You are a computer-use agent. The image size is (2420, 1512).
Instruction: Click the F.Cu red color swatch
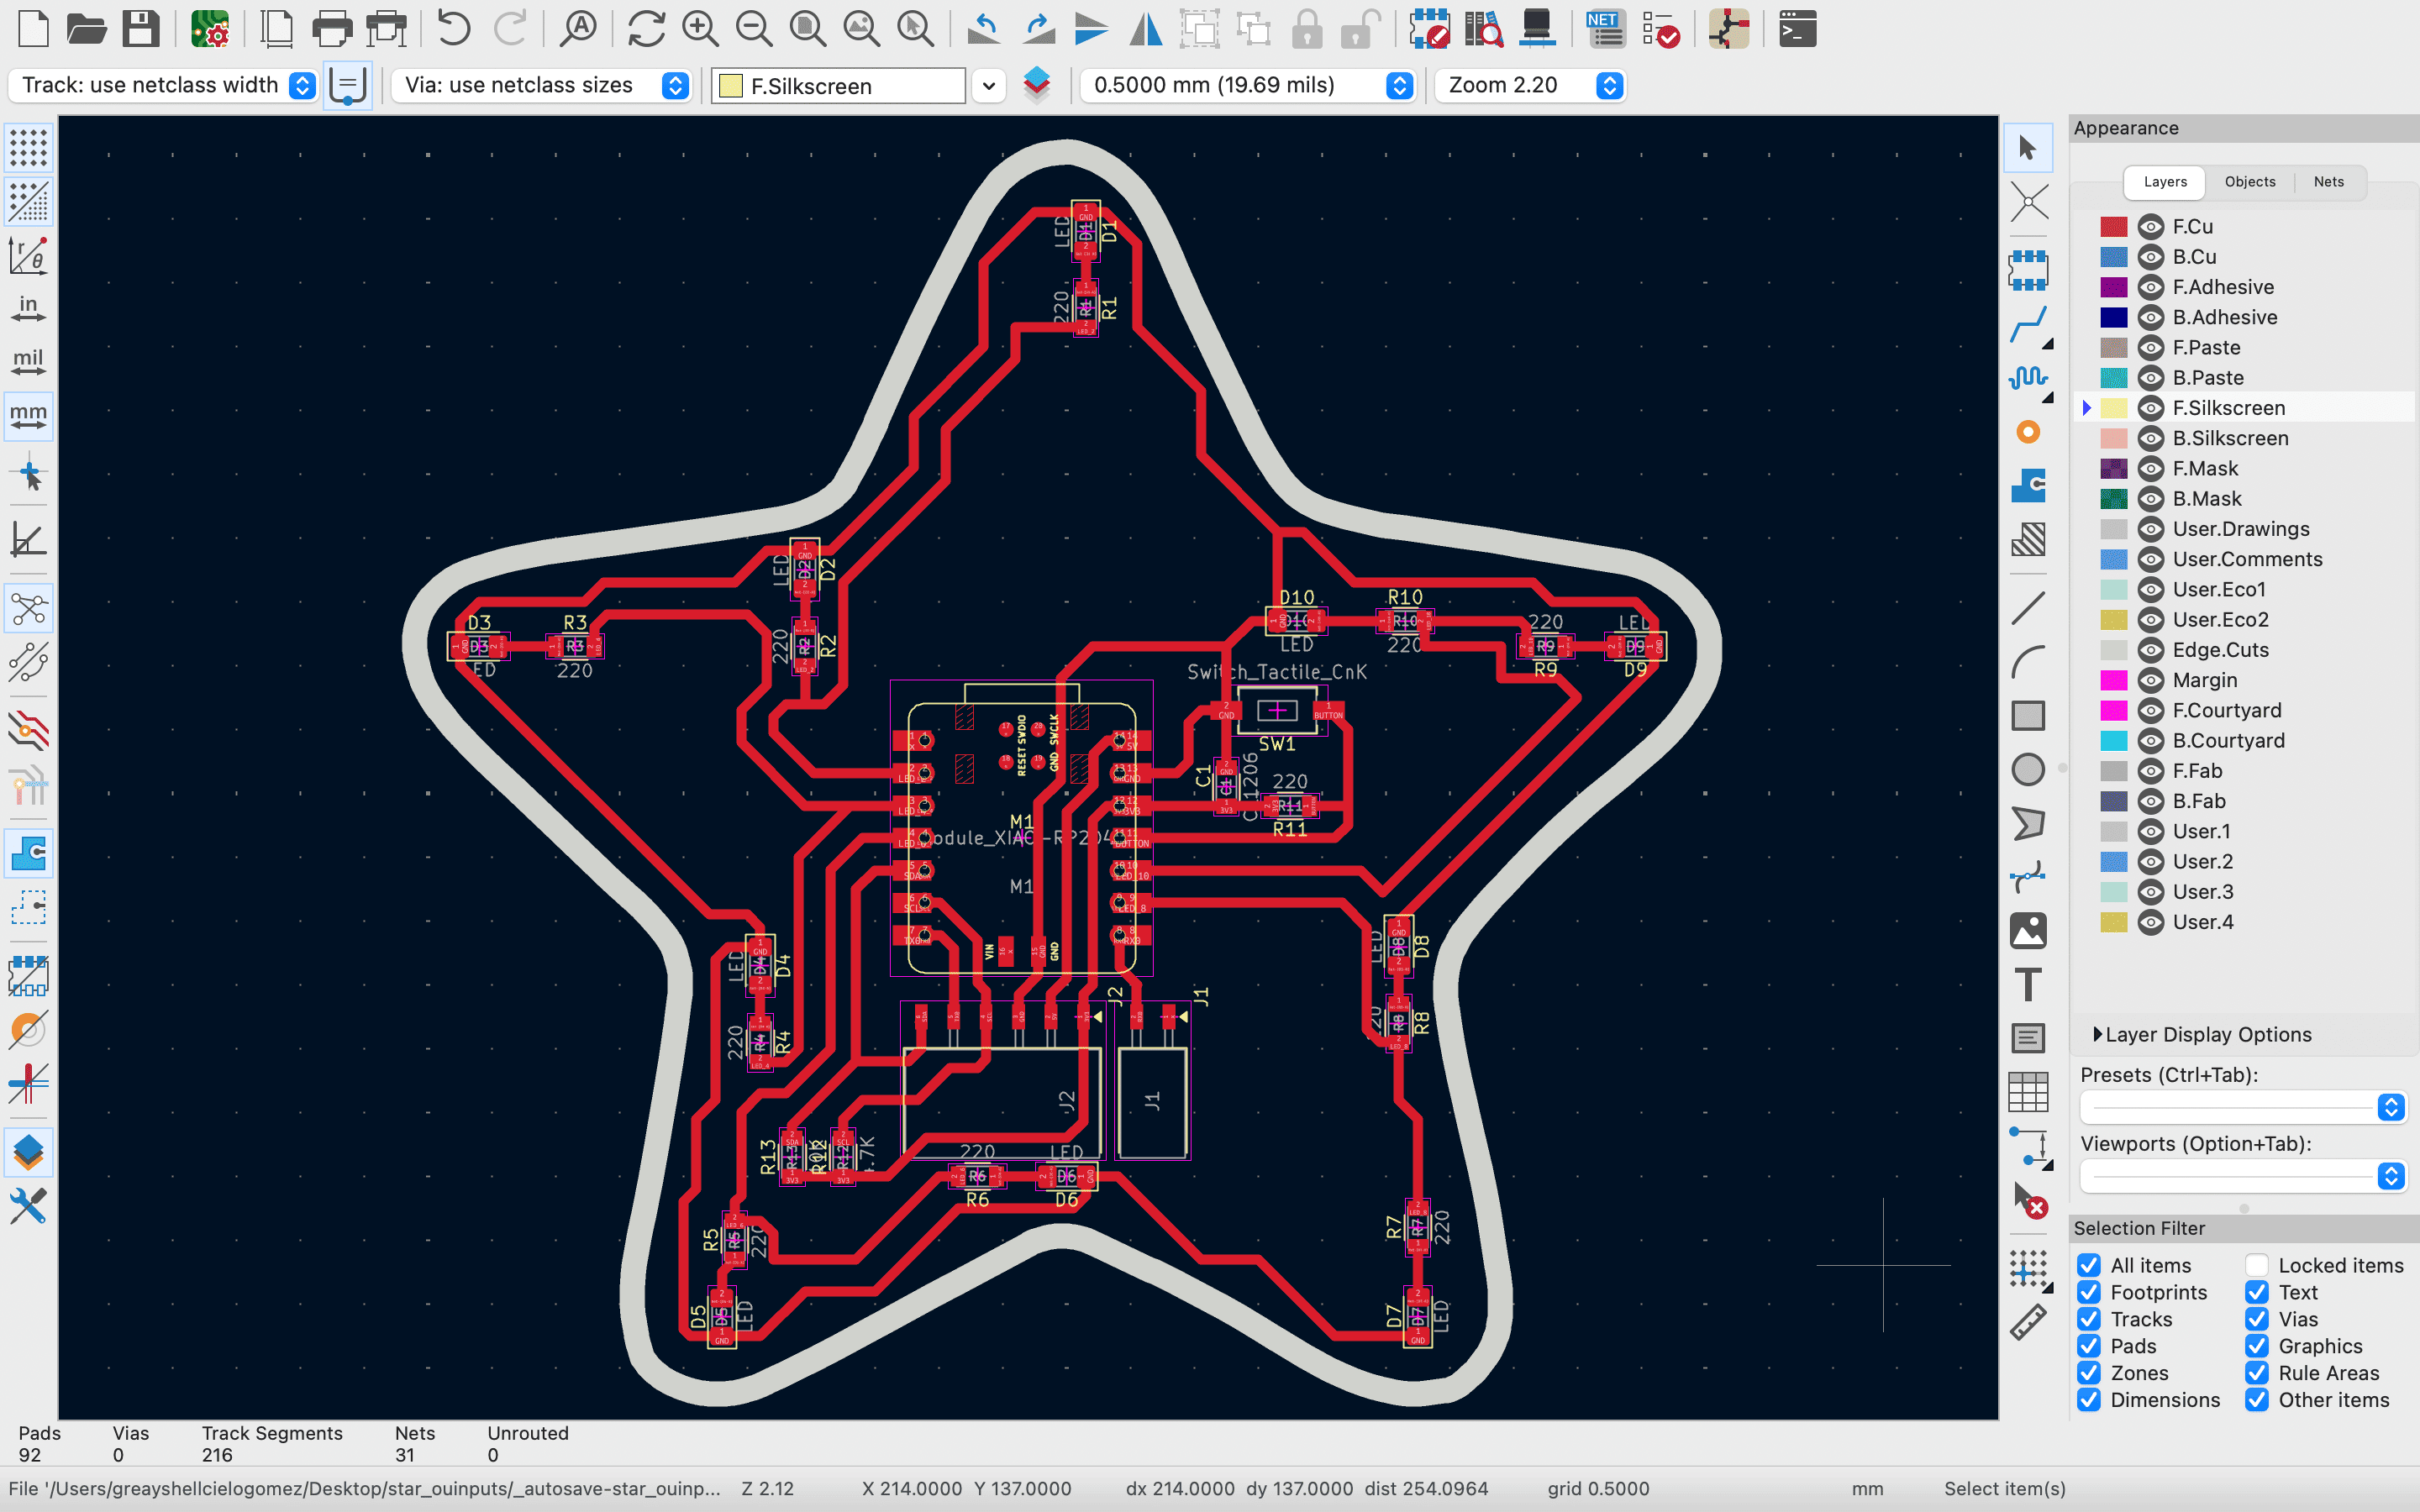2113,227
